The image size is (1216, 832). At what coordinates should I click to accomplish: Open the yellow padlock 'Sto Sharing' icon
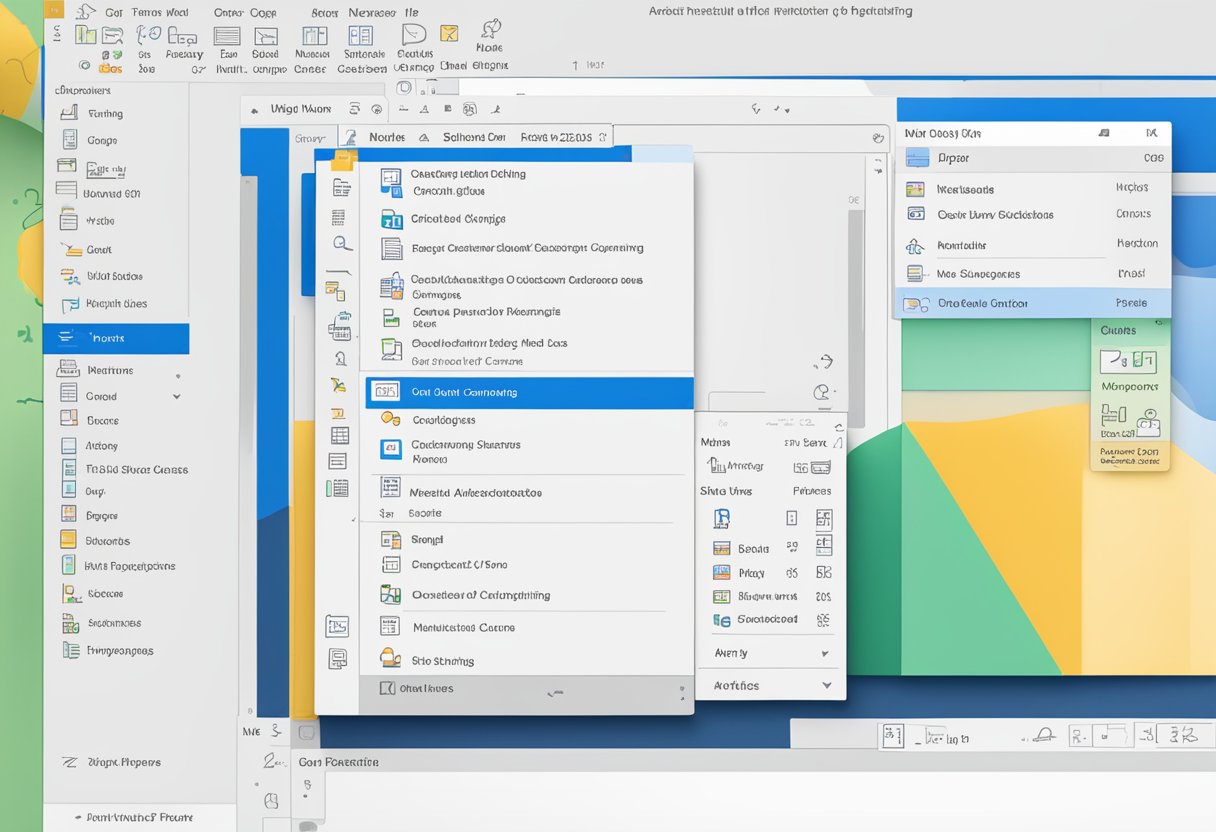[x=389, y=659]
